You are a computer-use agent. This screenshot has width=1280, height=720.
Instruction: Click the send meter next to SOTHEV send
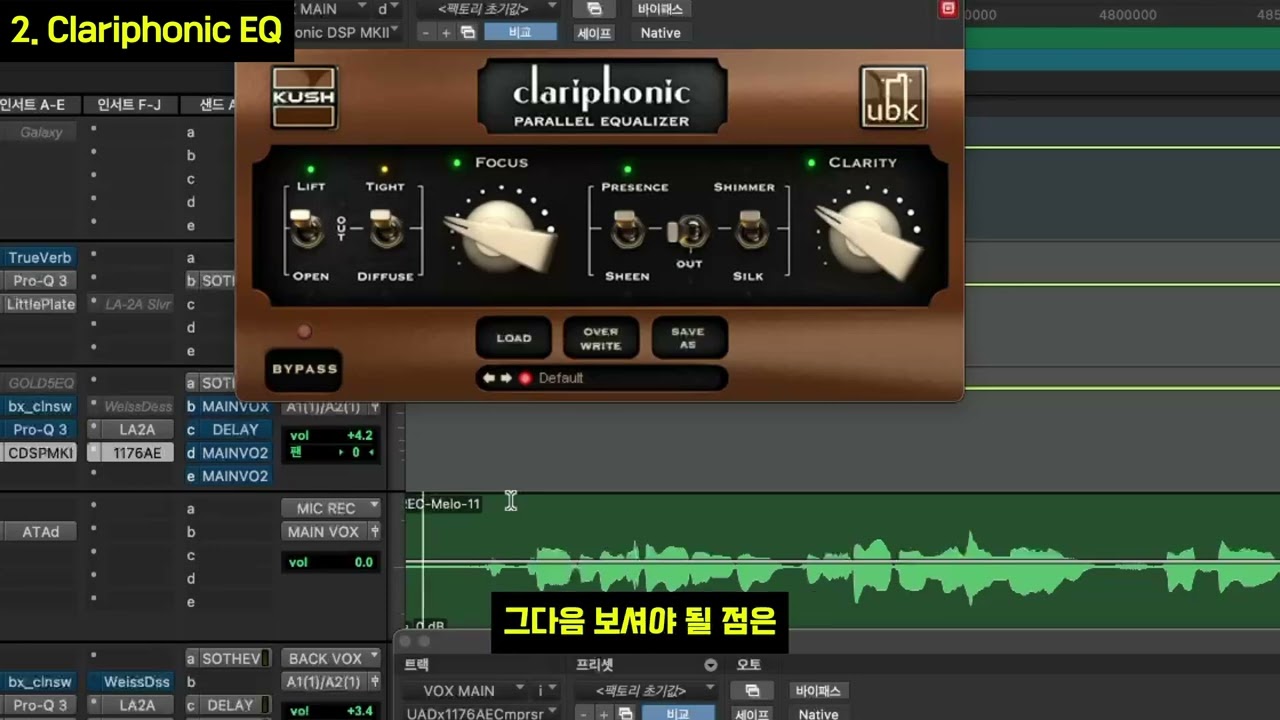(x=266, y=658)
